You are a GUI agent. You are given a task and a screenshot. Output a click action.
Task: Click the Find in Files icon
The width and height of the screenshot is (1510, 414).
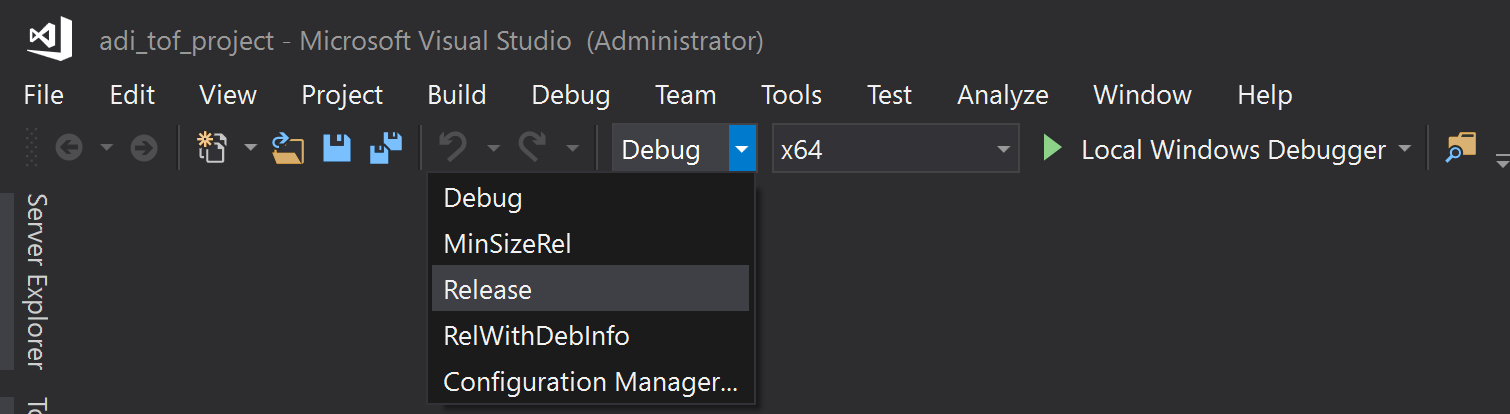click(x=1461, y=149)
